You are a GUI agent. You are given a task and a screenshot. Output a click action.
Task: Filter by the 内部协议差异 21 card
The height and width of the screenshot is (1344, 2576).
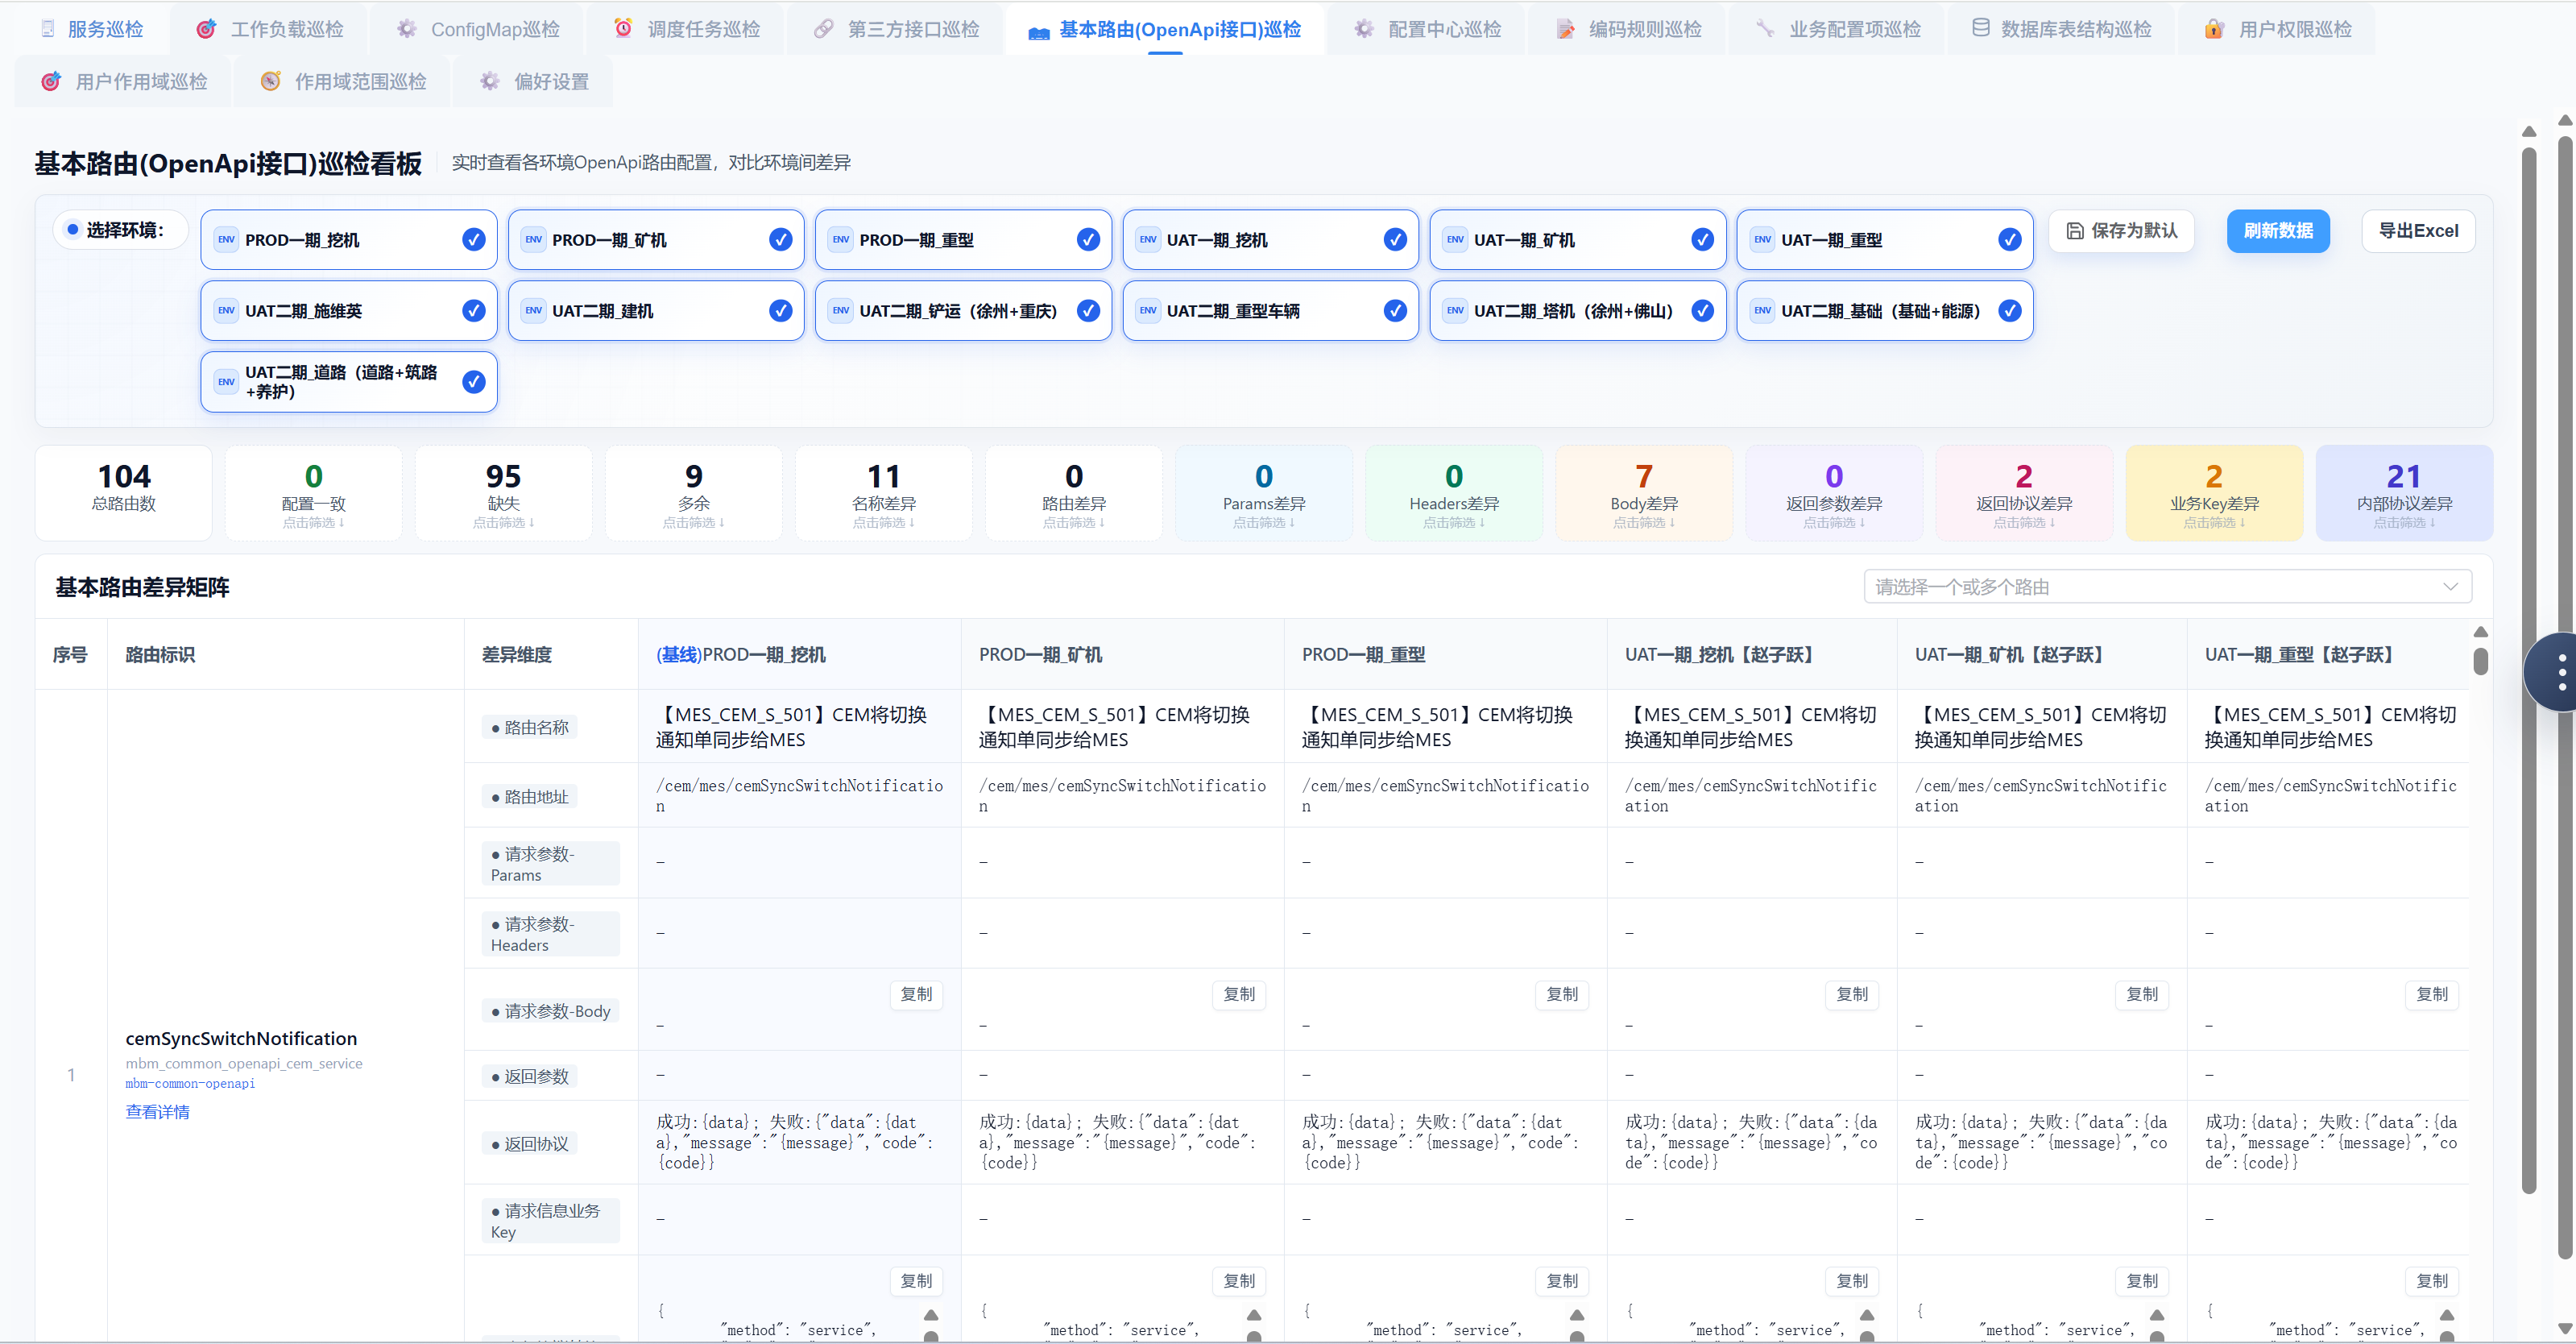pos(2404,493)
